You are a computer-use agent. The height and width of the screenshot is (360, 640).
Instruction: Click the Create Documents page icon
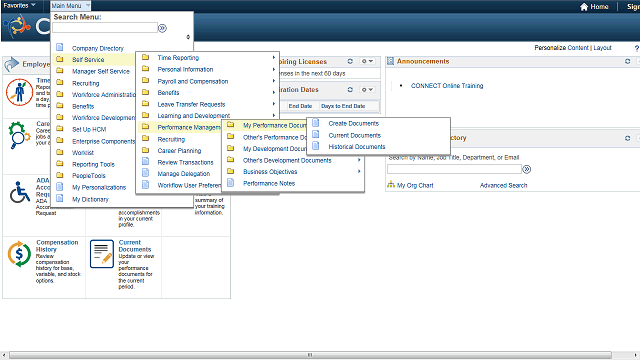tap(316, 122)
